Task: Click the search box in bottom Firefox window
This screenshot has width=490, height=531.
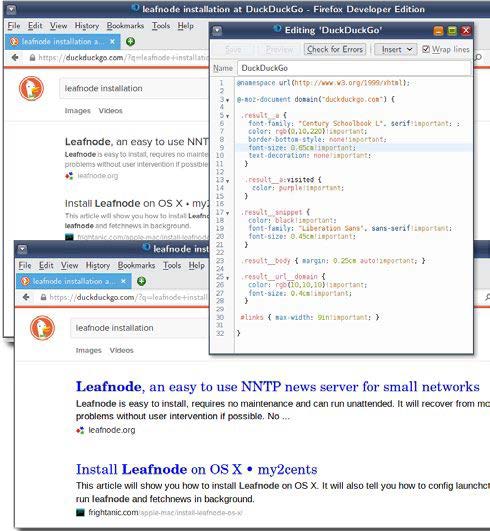Action: click(140, 328)
